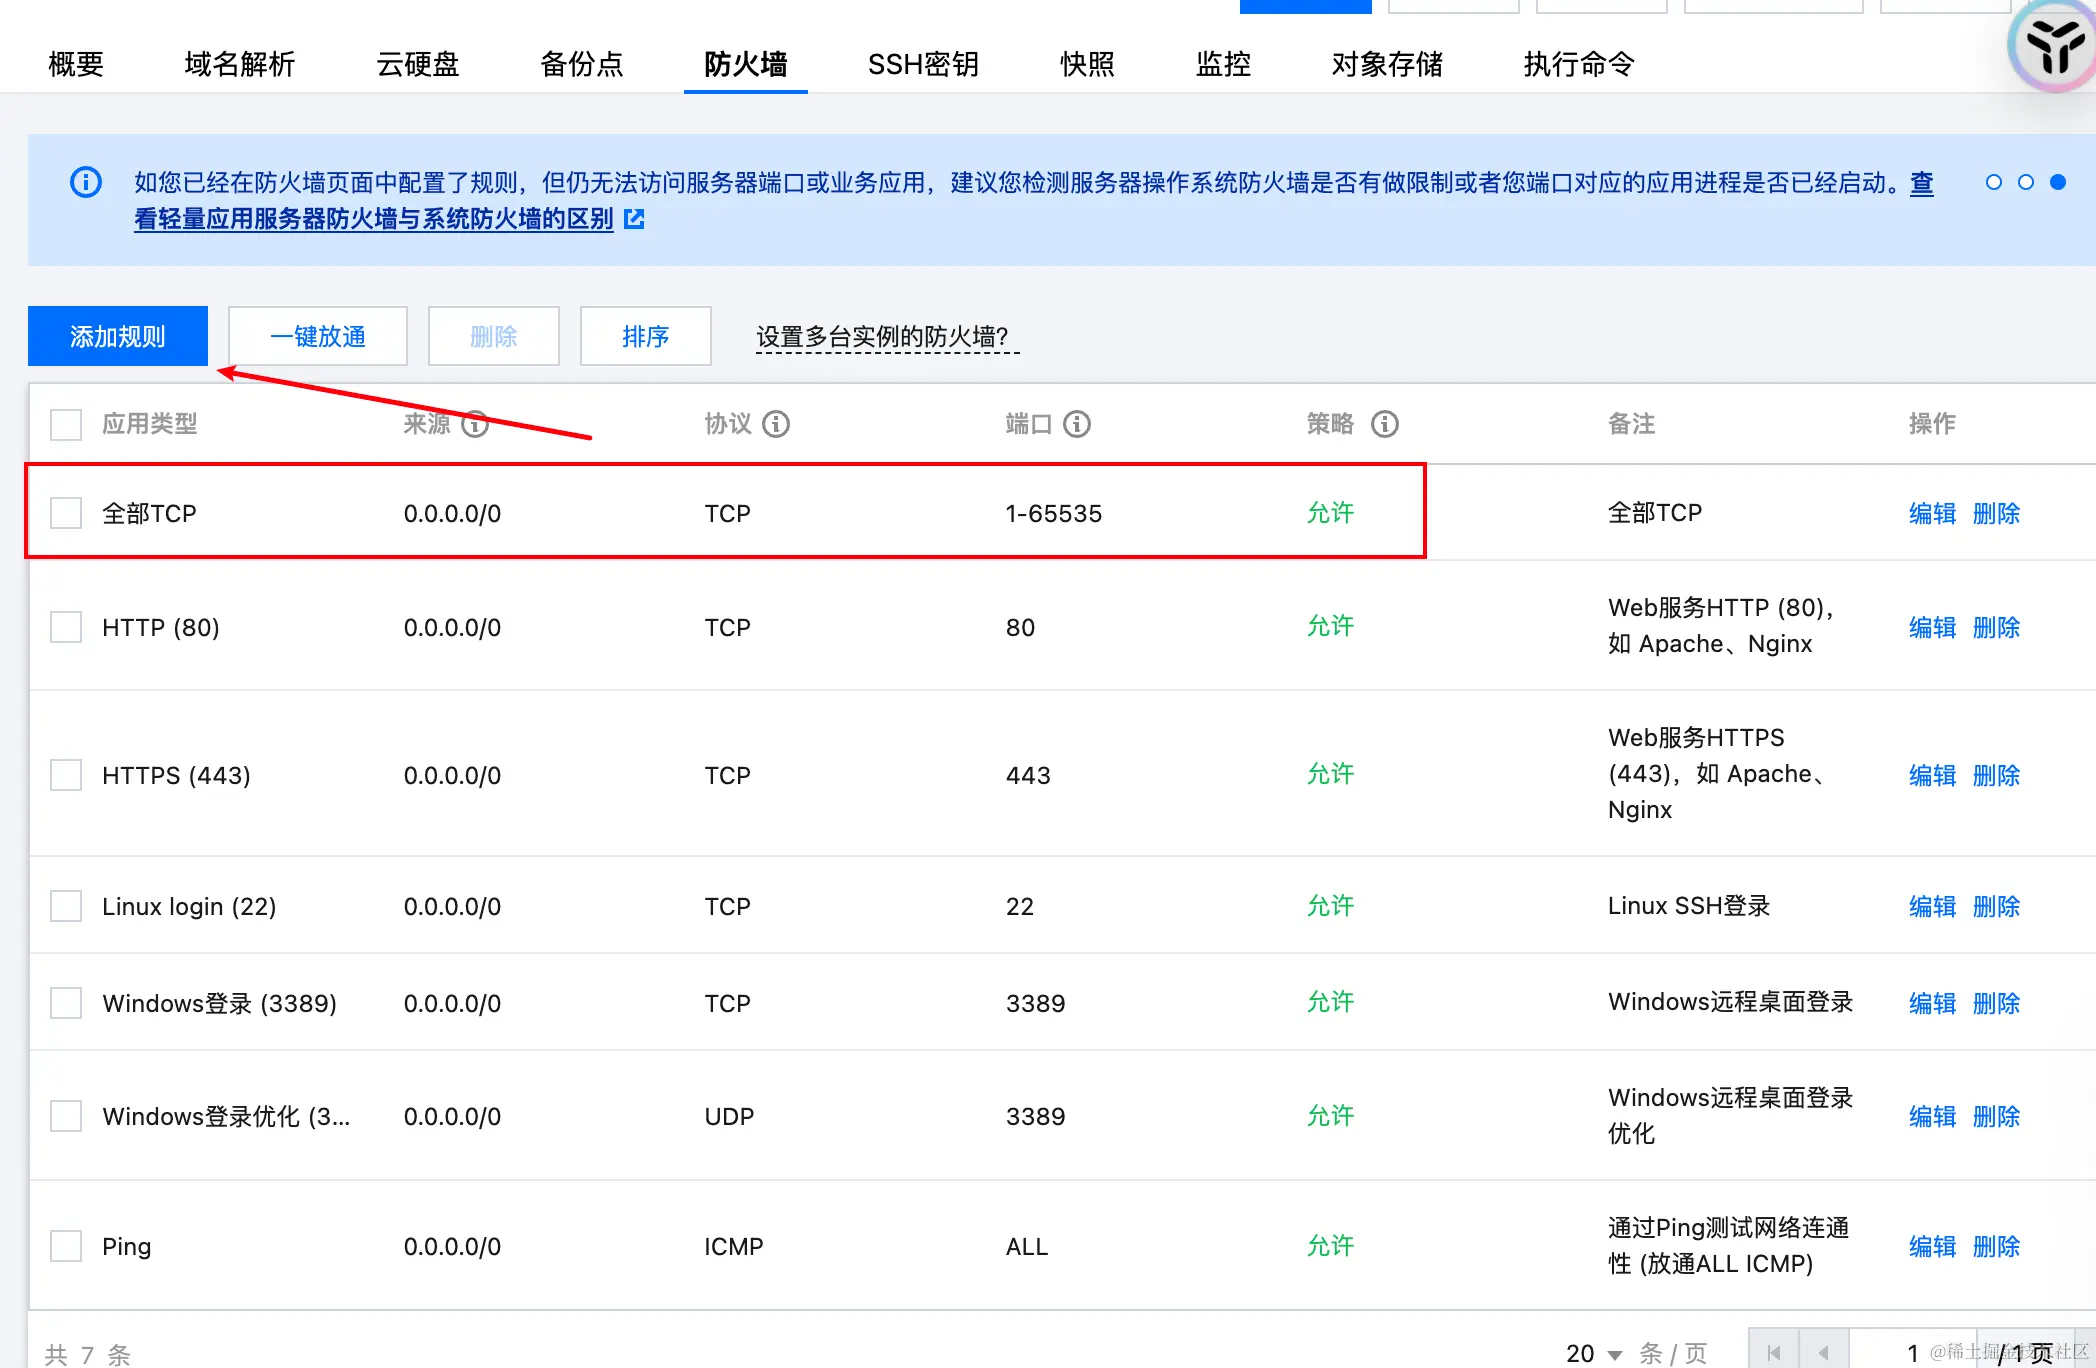Check the HTTP (80) rule checkbox
The height and width of the screenshot is (1368, 2096).
click(x=66, y=627)
